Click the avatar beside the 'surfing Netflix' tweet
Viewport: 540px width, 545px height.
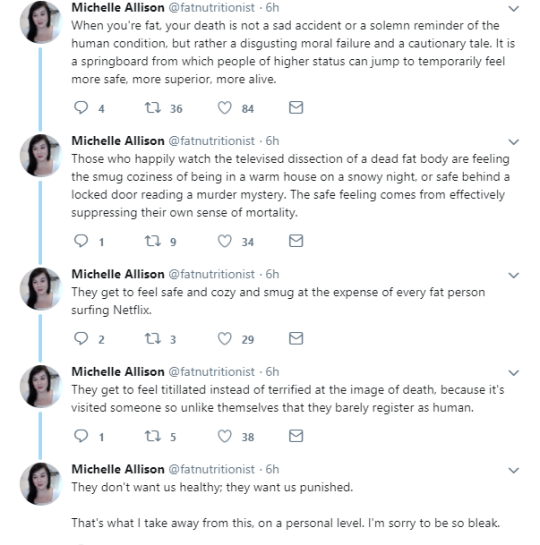41,289
